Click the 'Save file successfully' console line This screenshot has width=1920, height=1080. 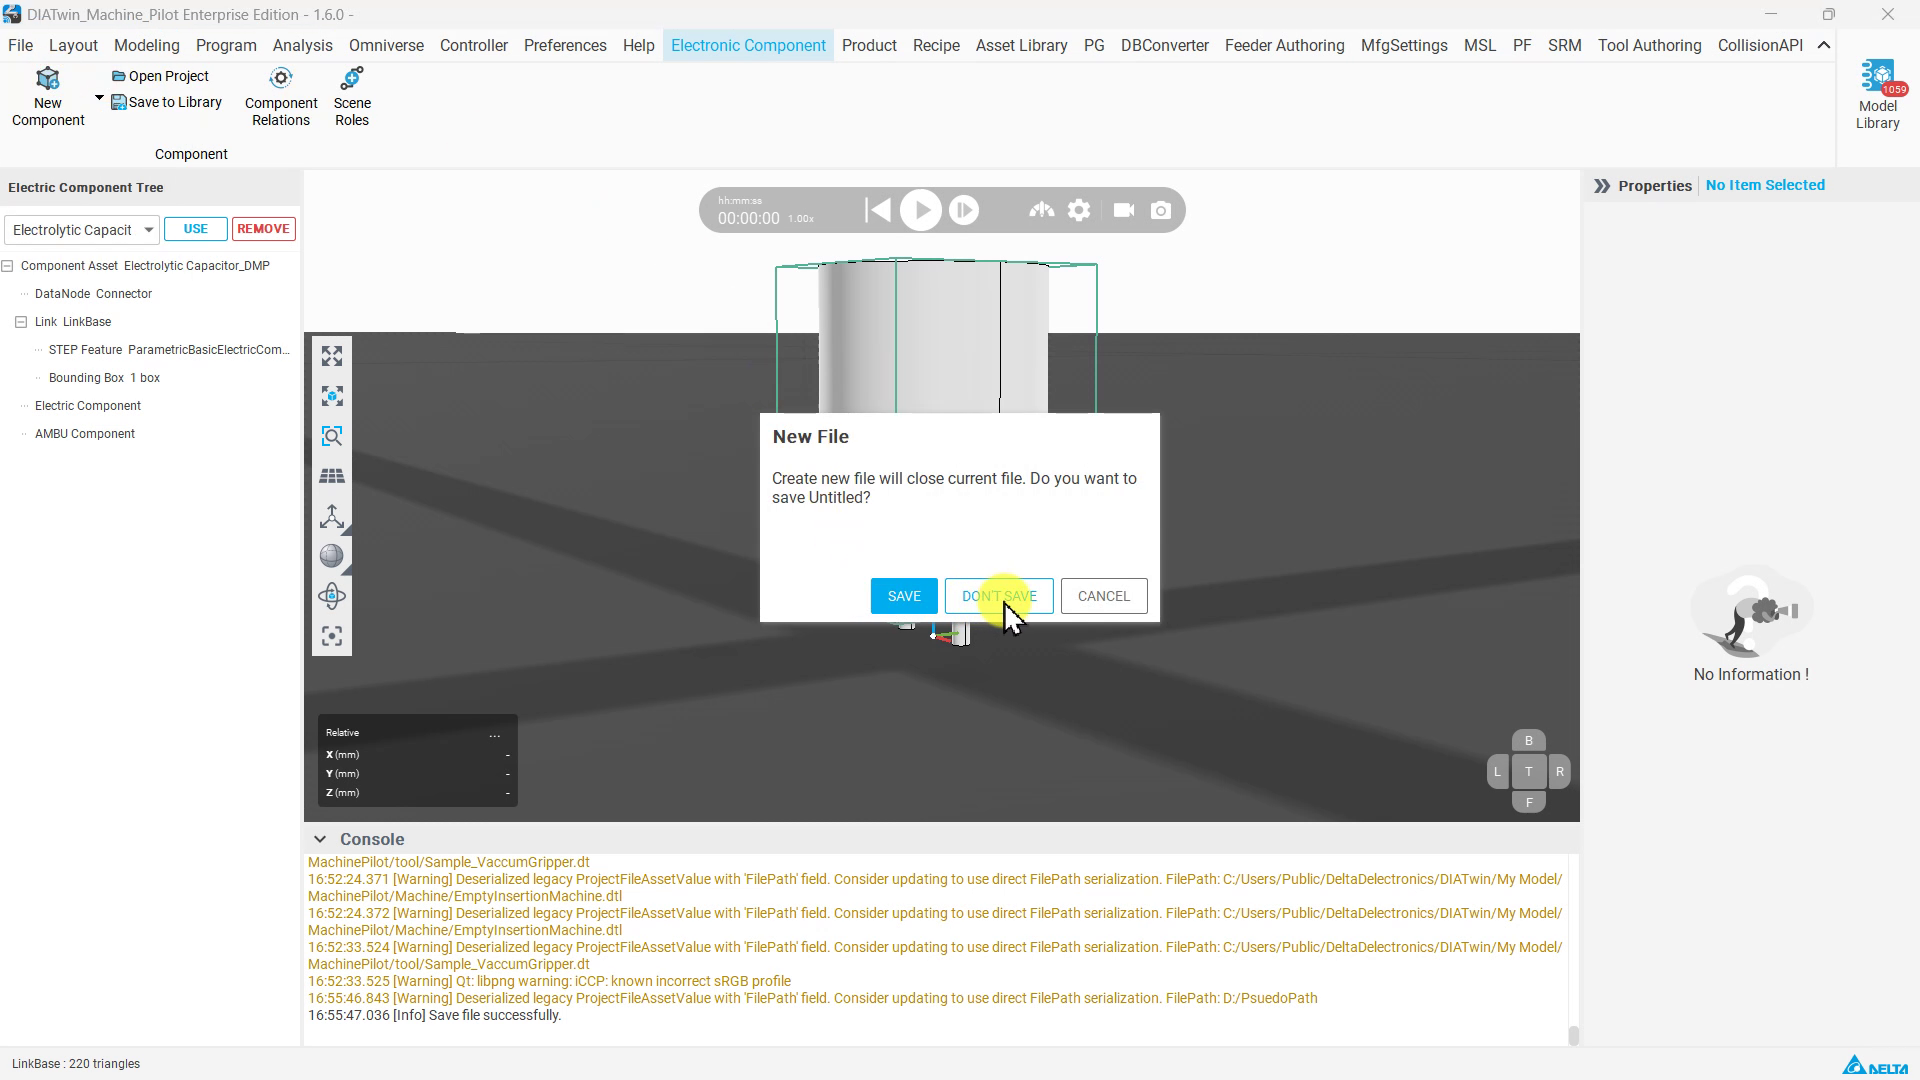point(435,1015)
